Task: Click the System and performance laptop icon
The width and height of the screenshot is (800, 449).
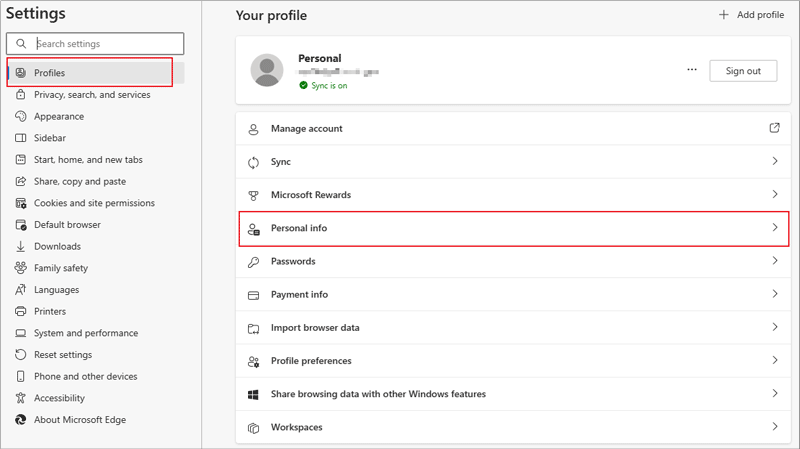Action: click(20, 333)
